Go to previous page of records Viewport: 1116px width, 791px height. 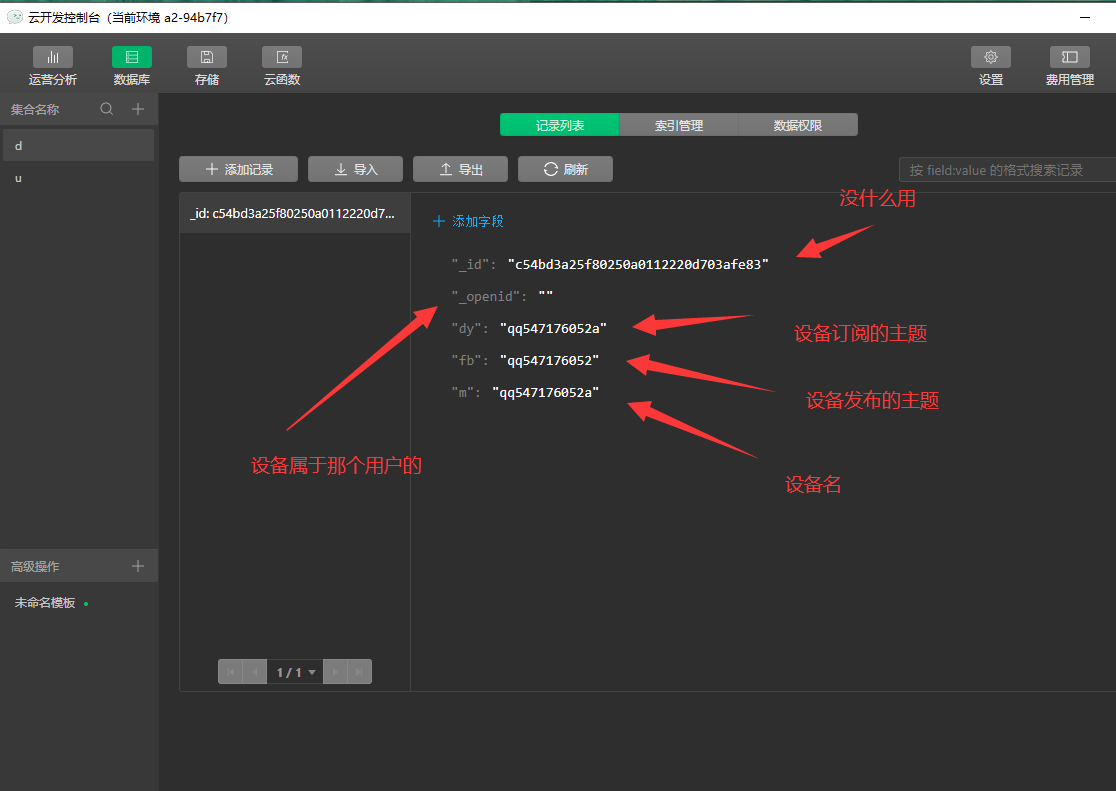point(255,671)
